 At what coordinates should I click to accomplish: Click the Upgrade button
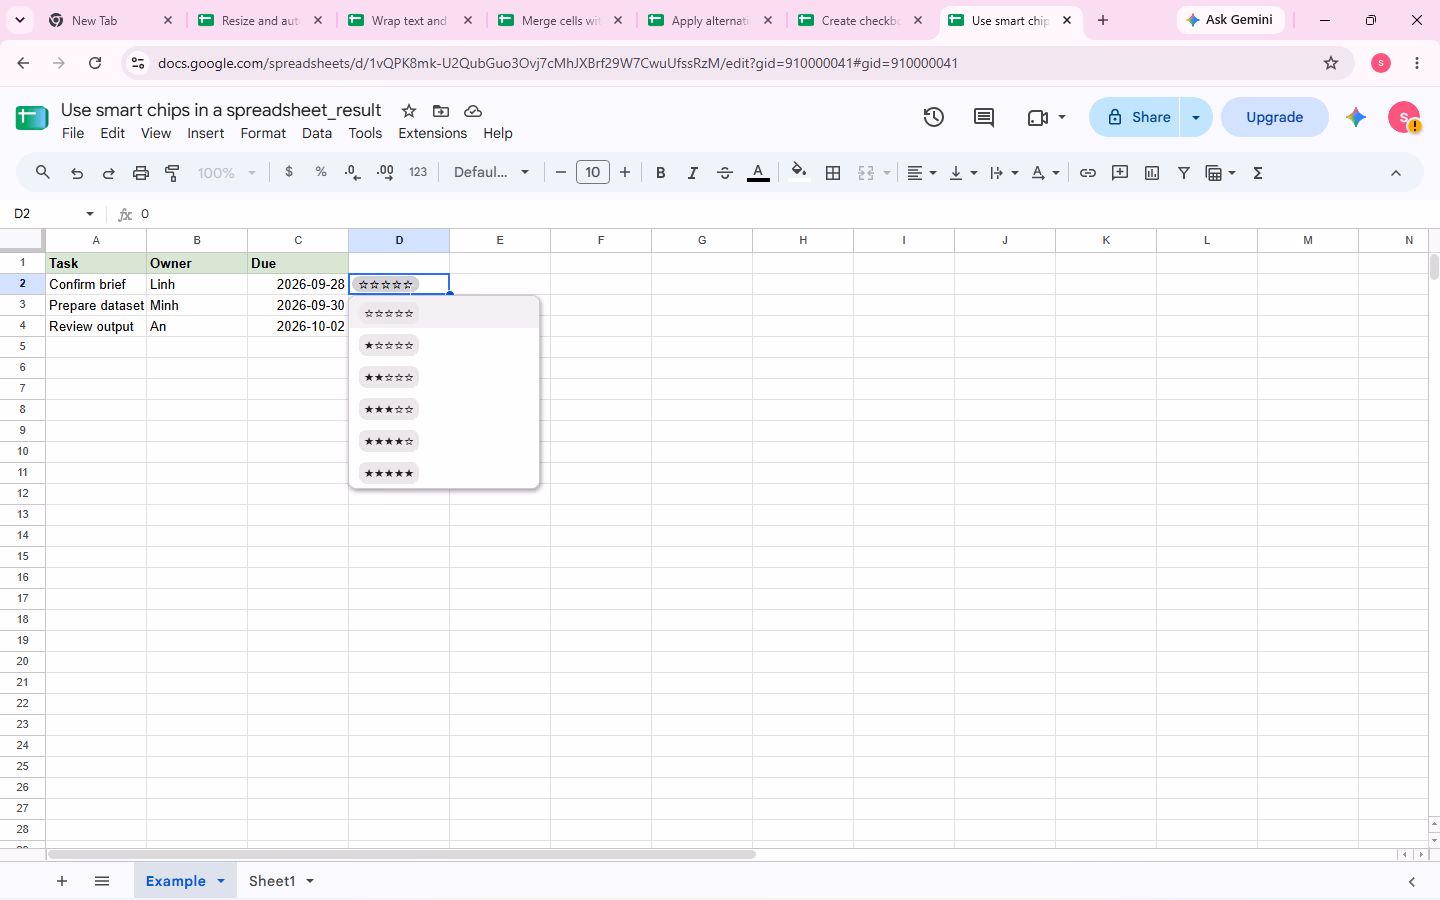pyautogui.click(x=1275, y=117)
